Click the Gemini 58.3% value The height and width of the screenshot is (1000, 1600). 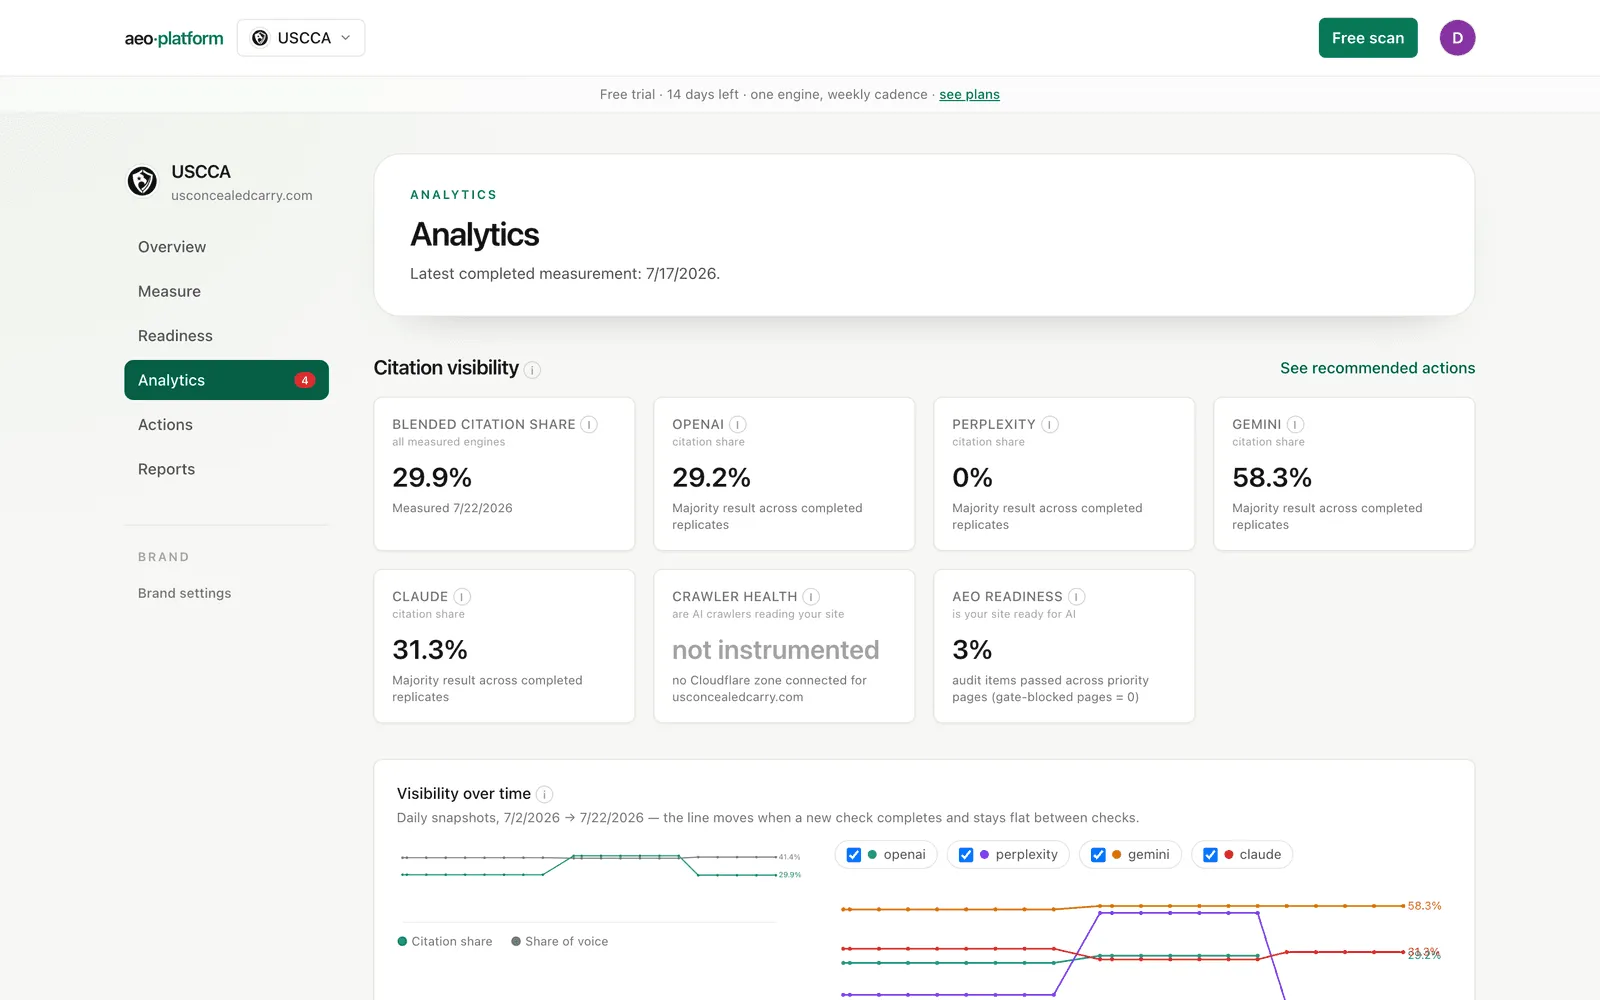pos(1272,478)
